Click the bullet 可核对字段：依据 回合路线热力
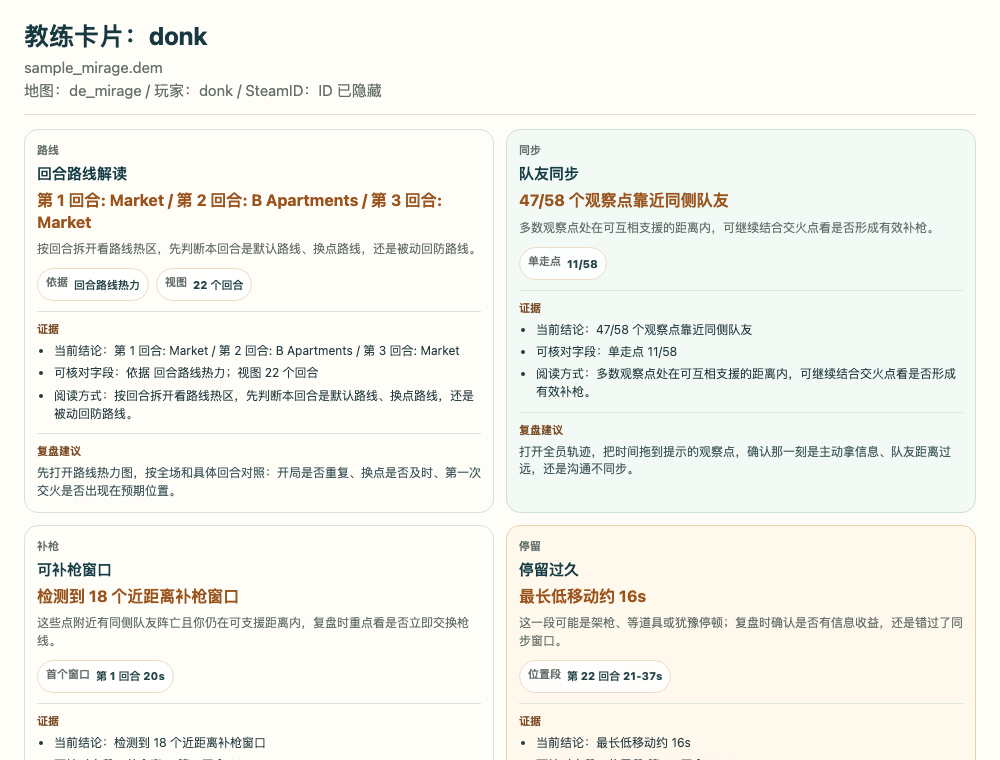The width and height of the screenshot is (1000, 760). pyautogui.click(x=186, y=372)
